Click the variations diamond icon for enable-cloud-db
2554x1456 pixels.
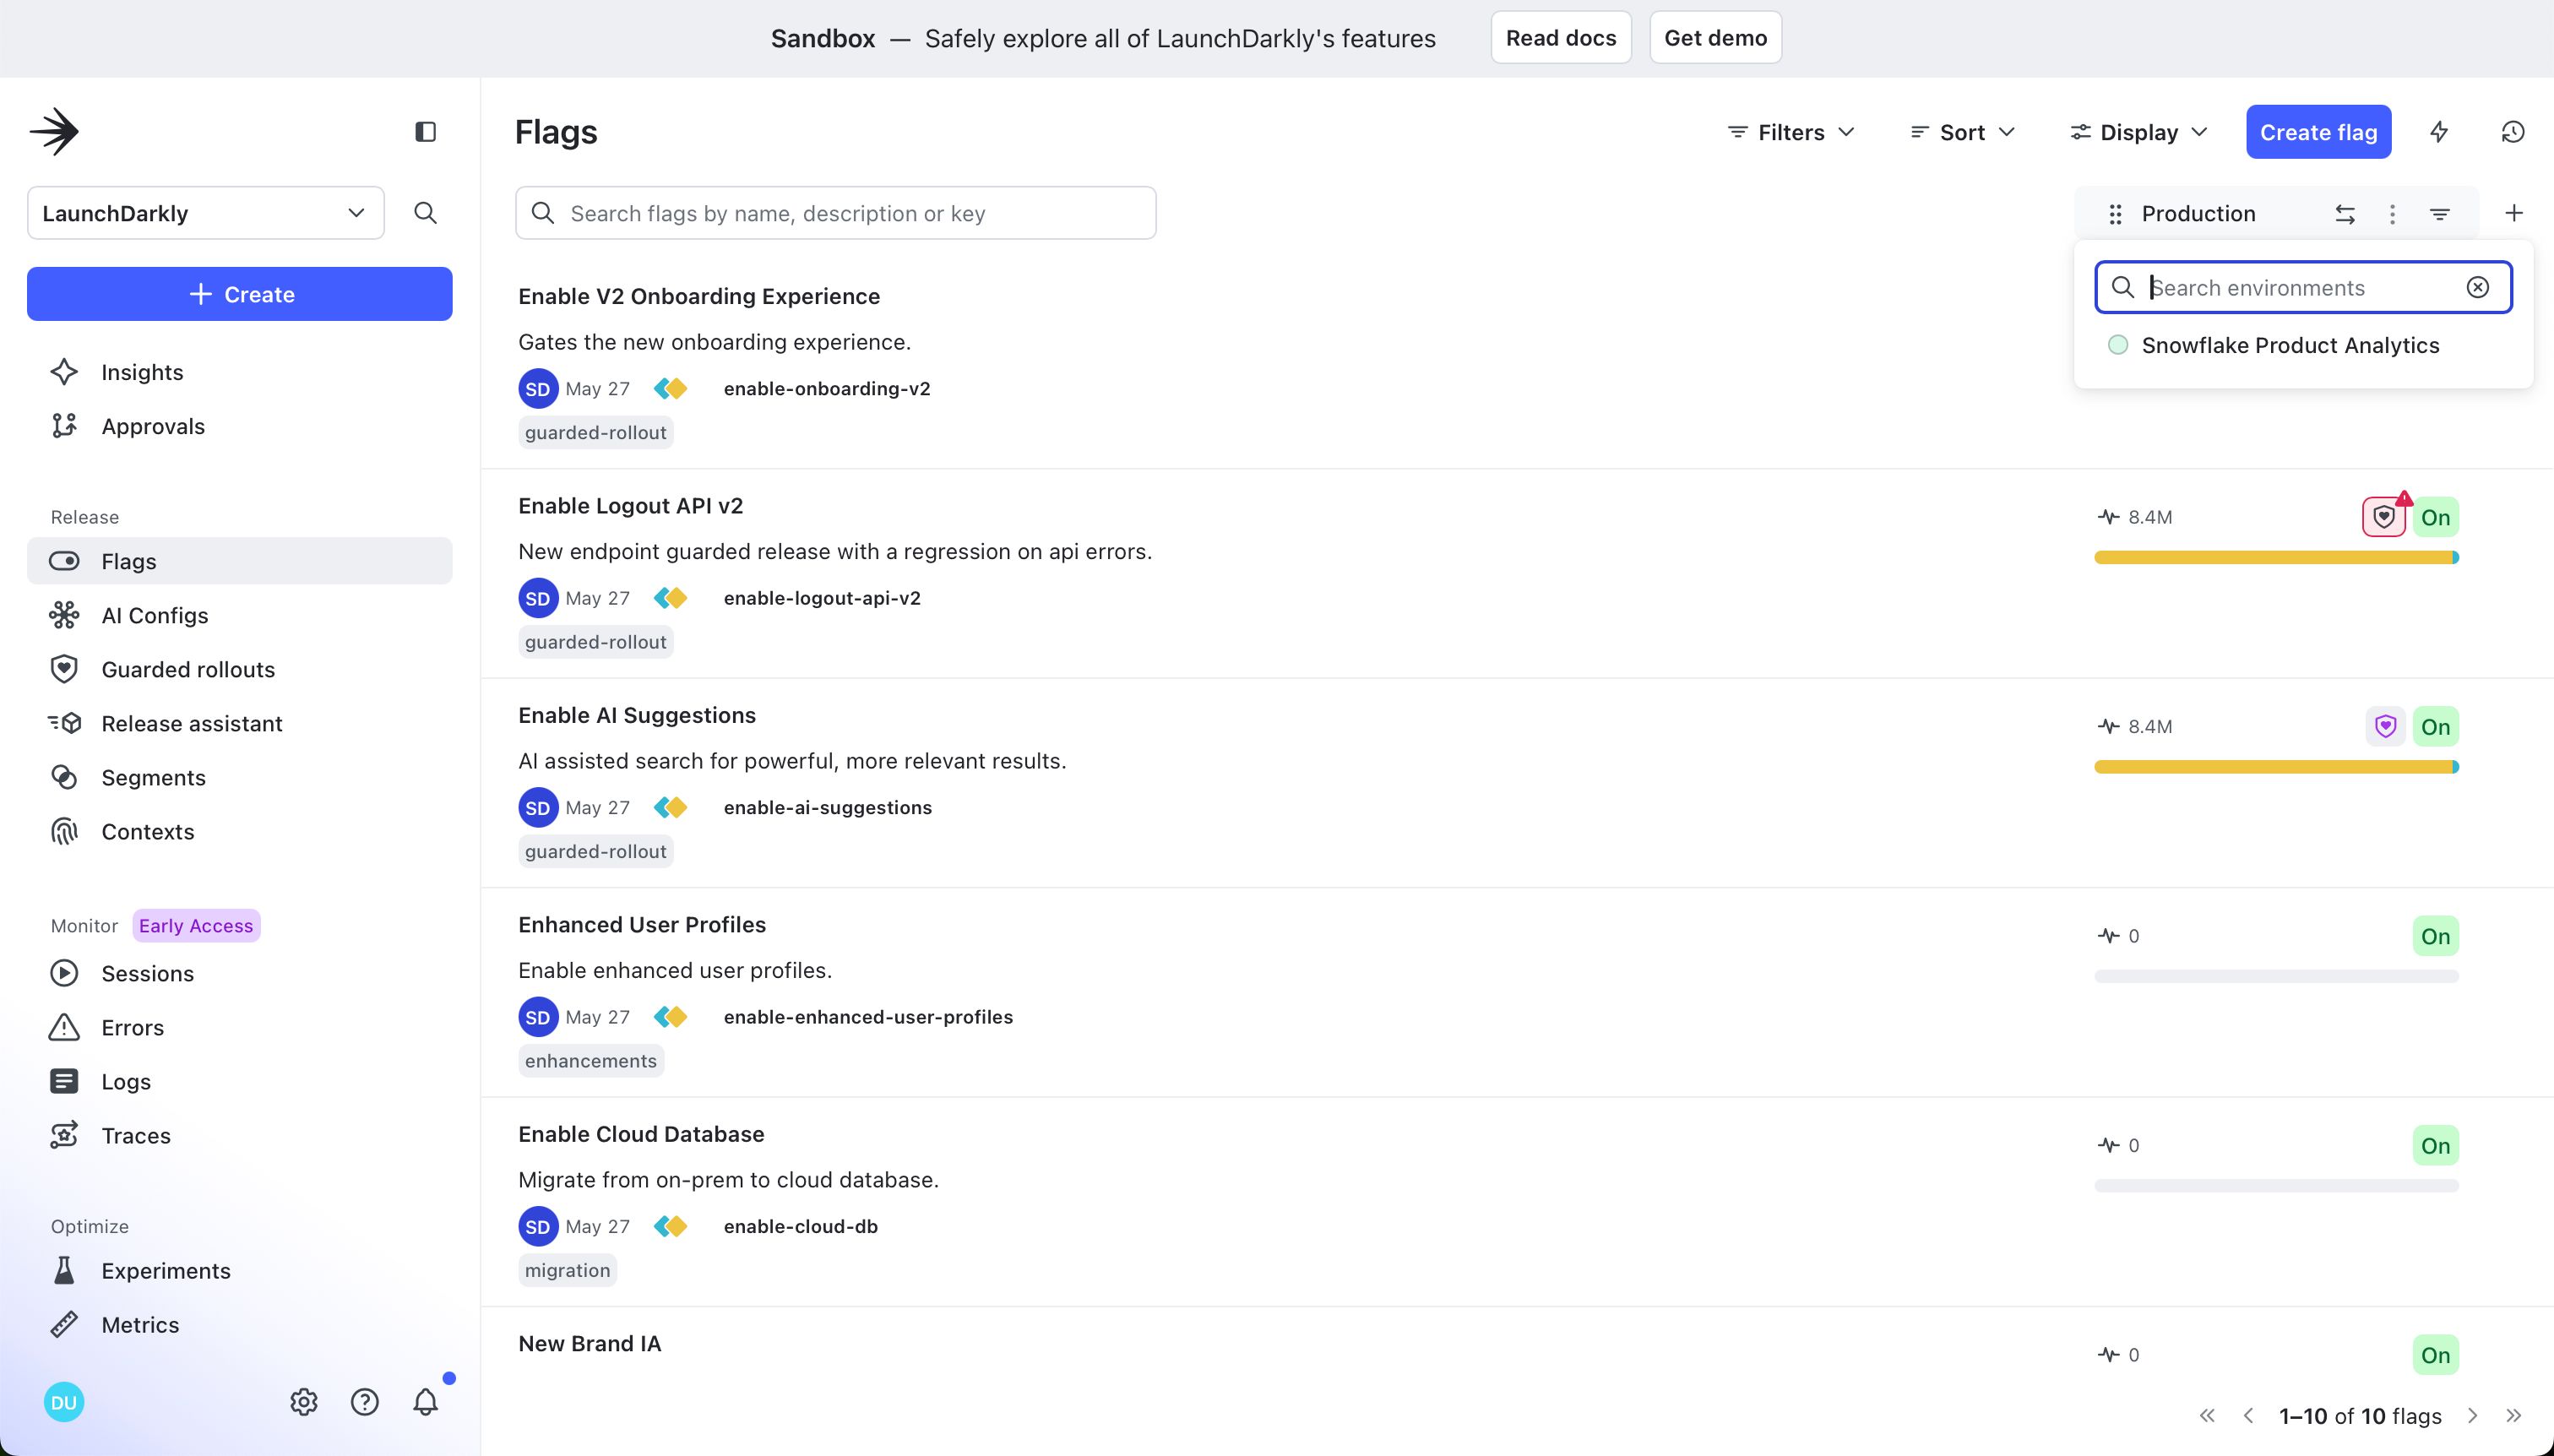point(671,1226)
